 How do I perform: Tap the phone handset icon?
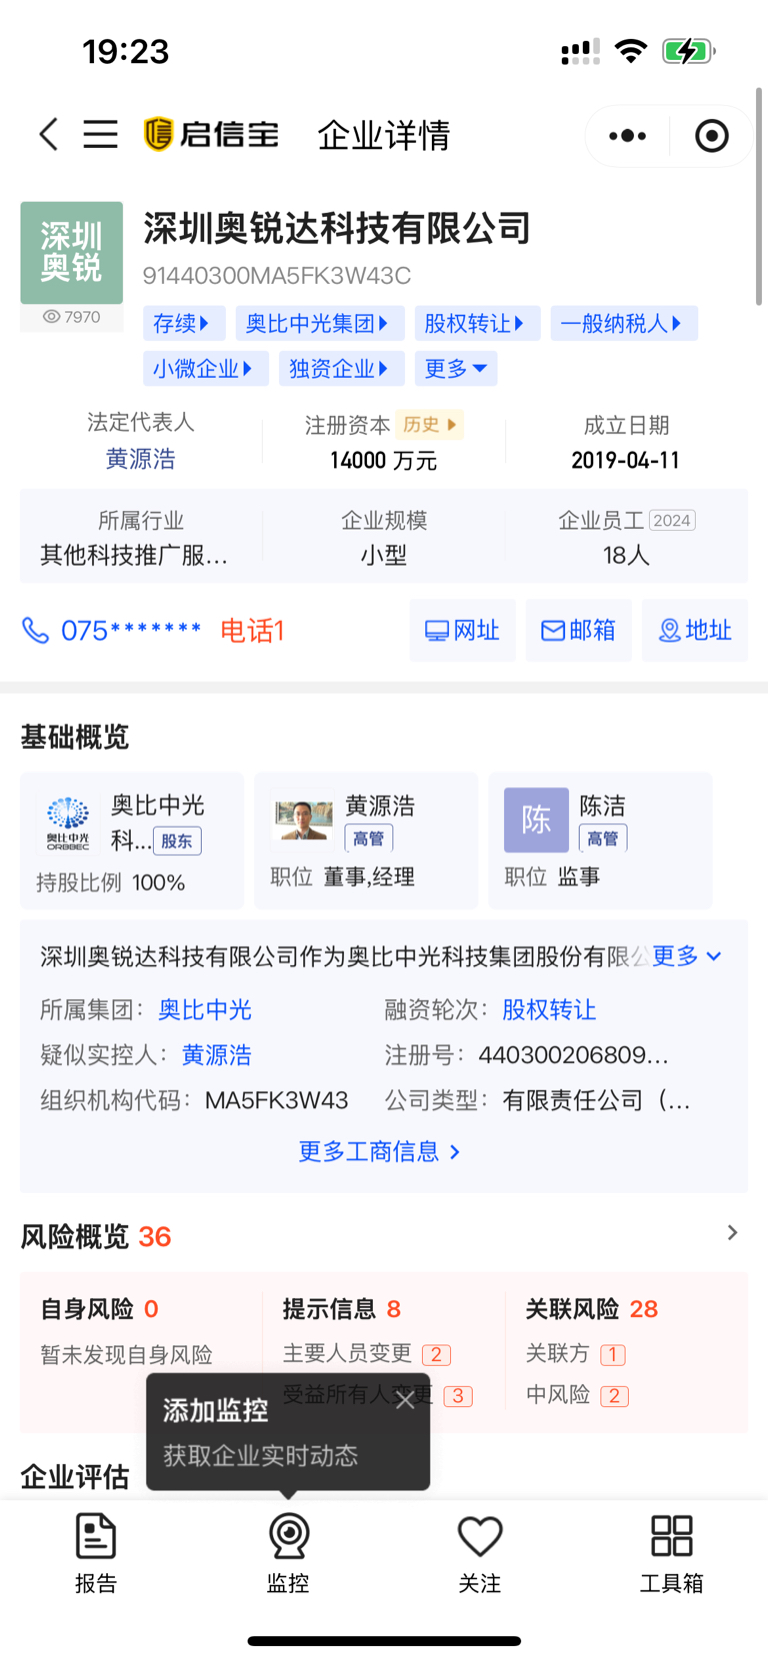pos(35,630)
